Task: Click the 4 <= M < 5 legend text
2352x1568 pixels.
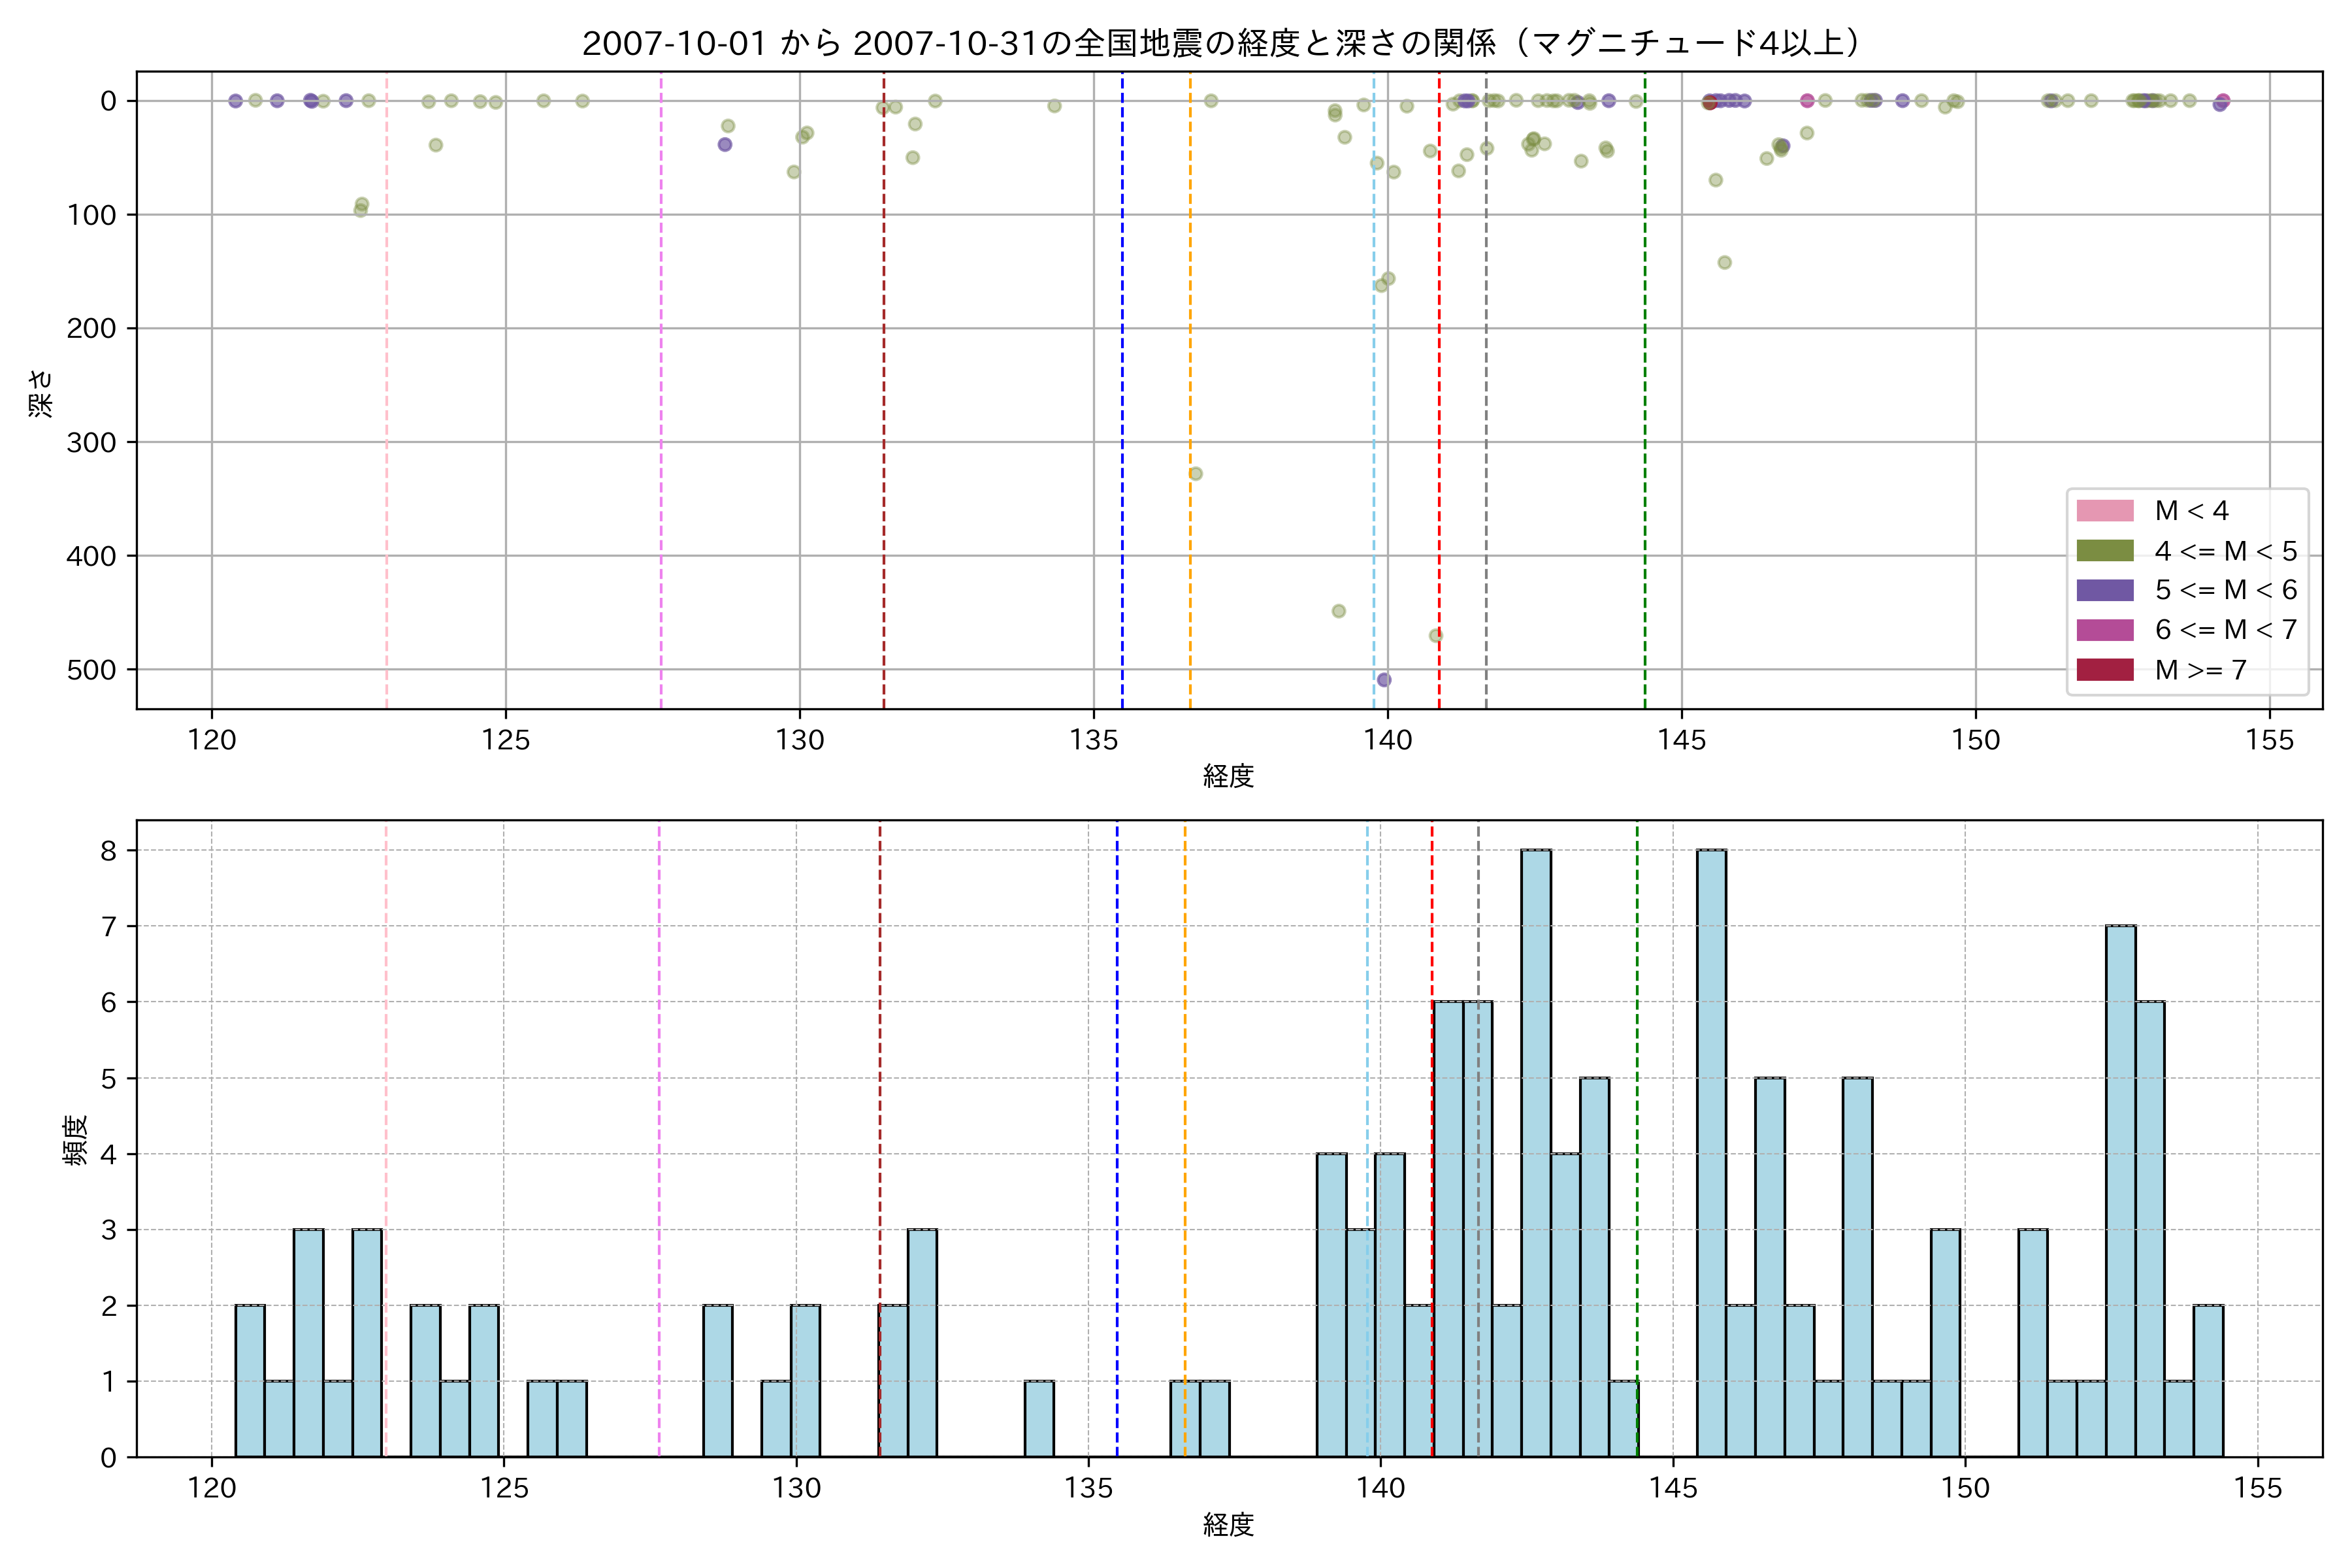Action: [2225, 551]
